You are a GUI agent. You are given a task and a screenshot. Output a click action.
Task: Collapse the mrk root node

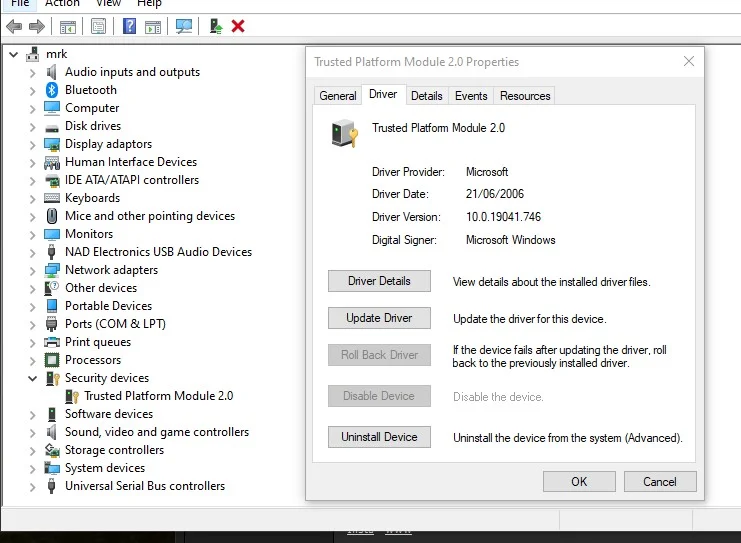point(14,54)
